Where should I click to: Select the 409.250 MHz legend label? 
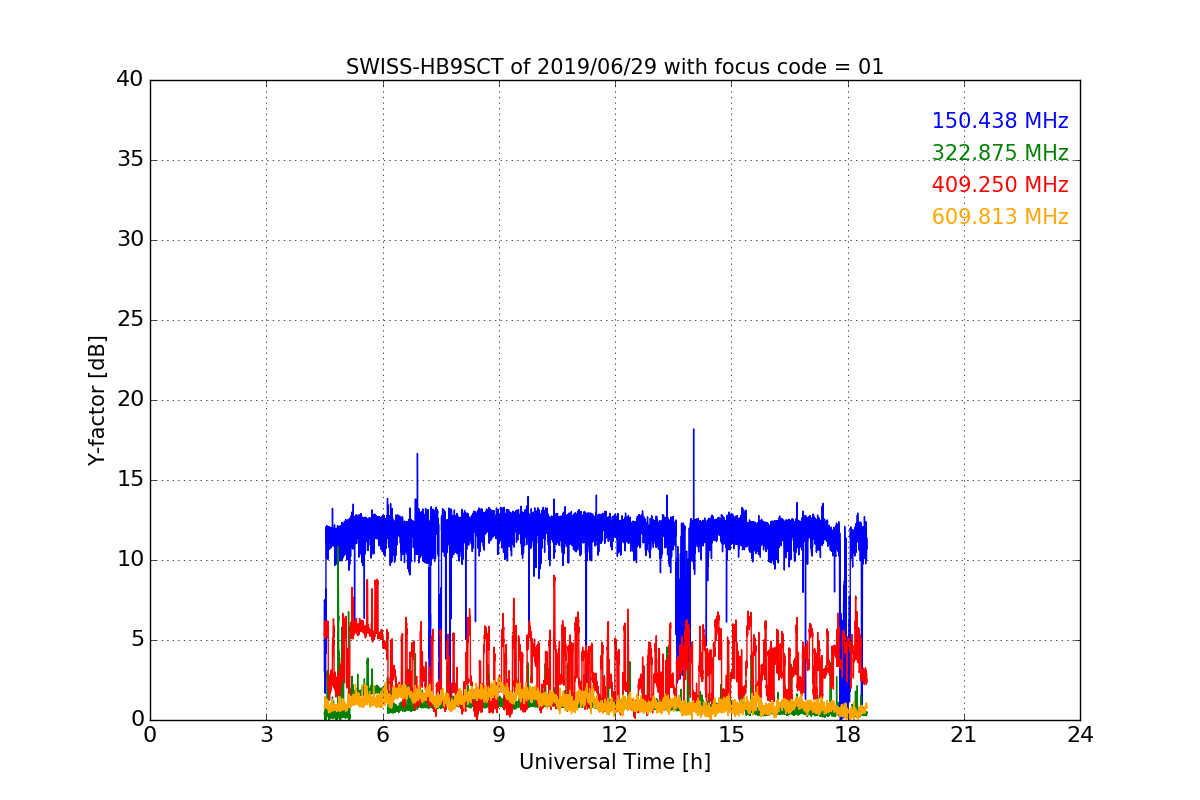coord(1000,185)
